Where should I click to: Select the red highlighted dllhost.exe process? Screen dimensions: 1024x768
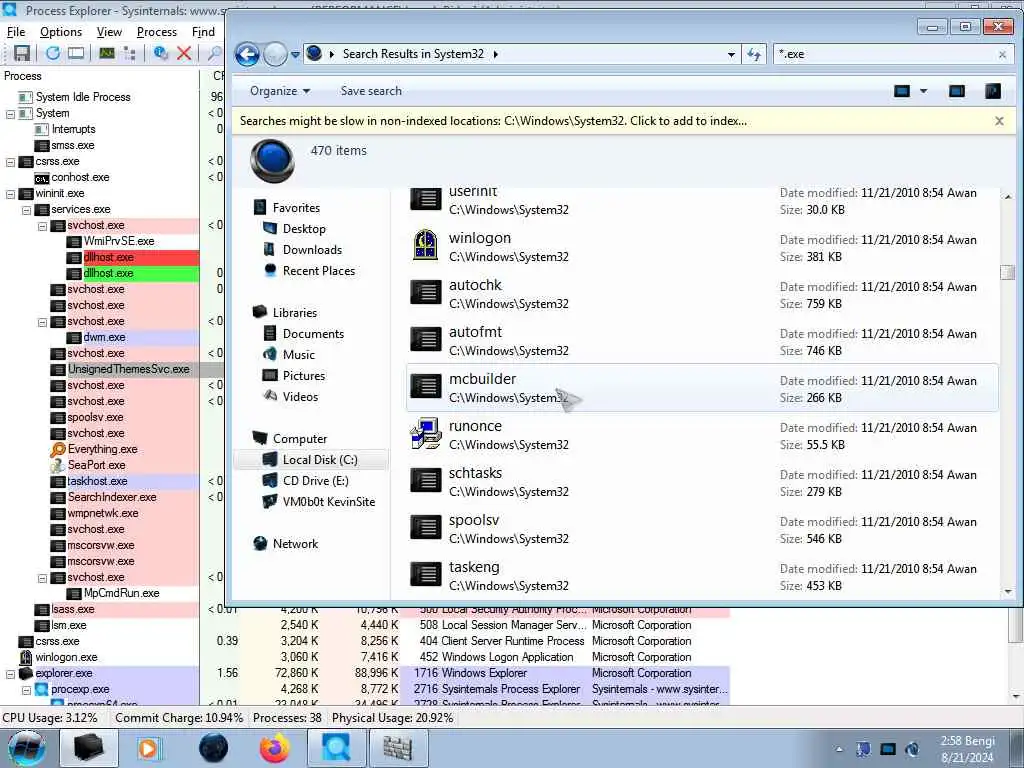click(108, 257)
